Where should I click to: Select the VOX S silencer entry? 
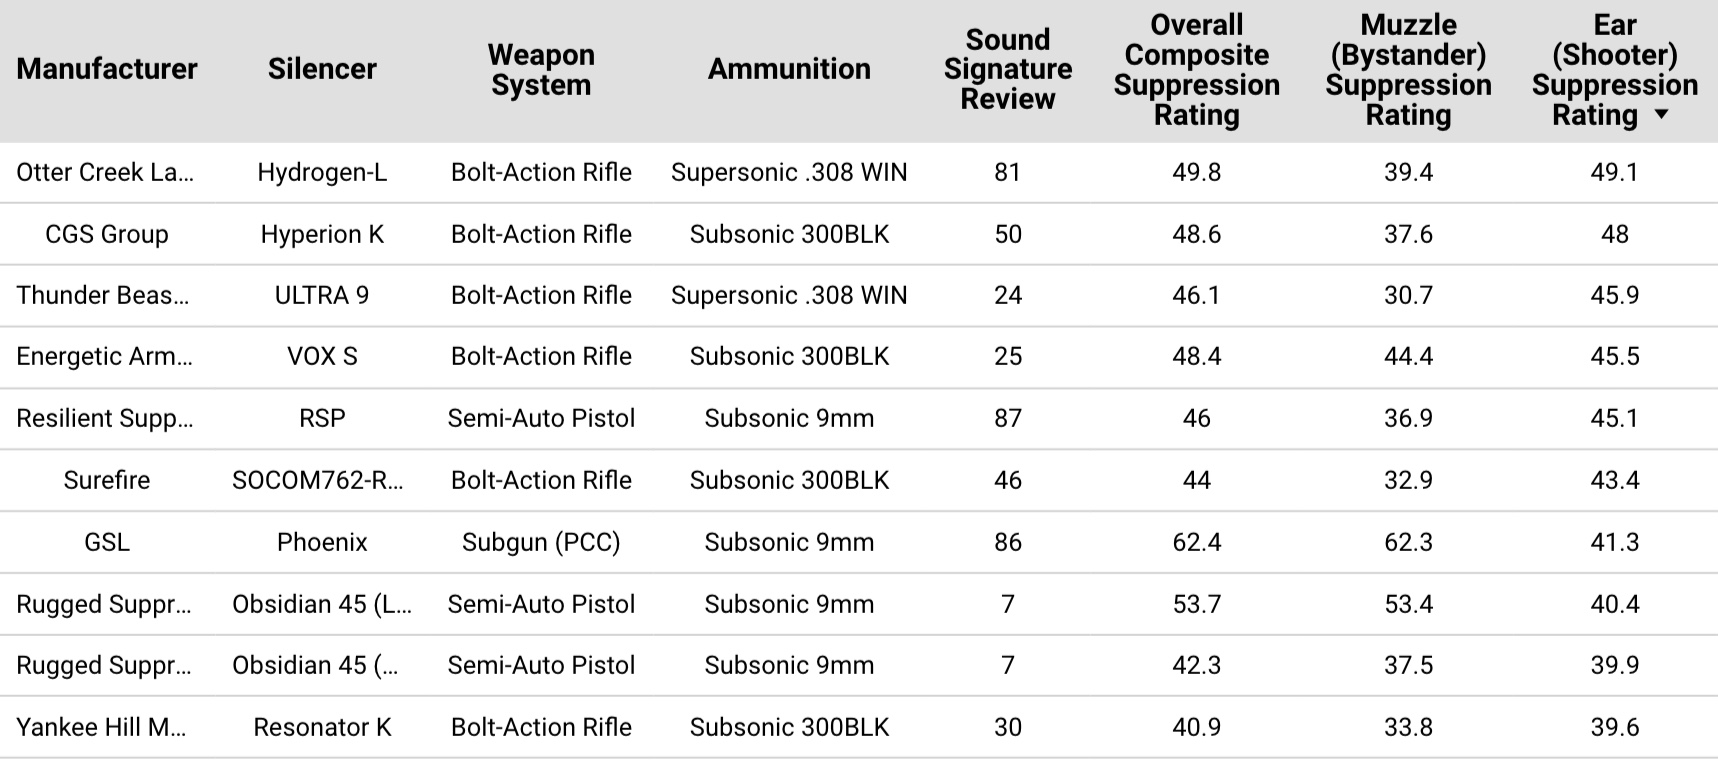point(322,357)
